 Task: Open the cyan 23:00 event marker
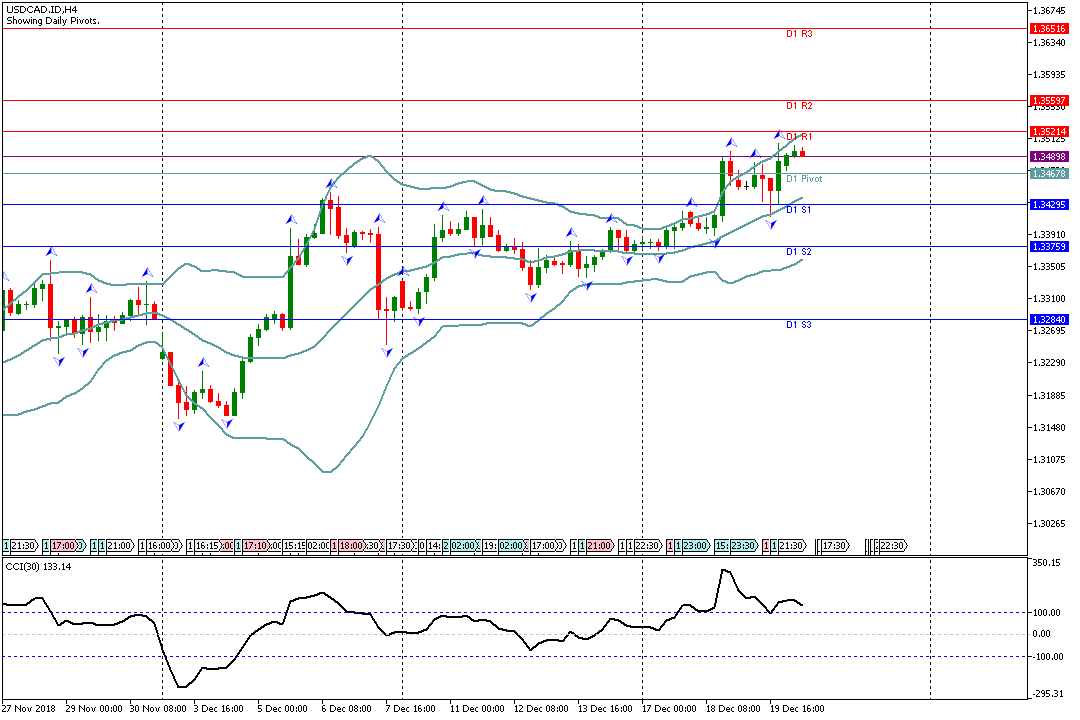pyautogui.click(x=695, y=546)
